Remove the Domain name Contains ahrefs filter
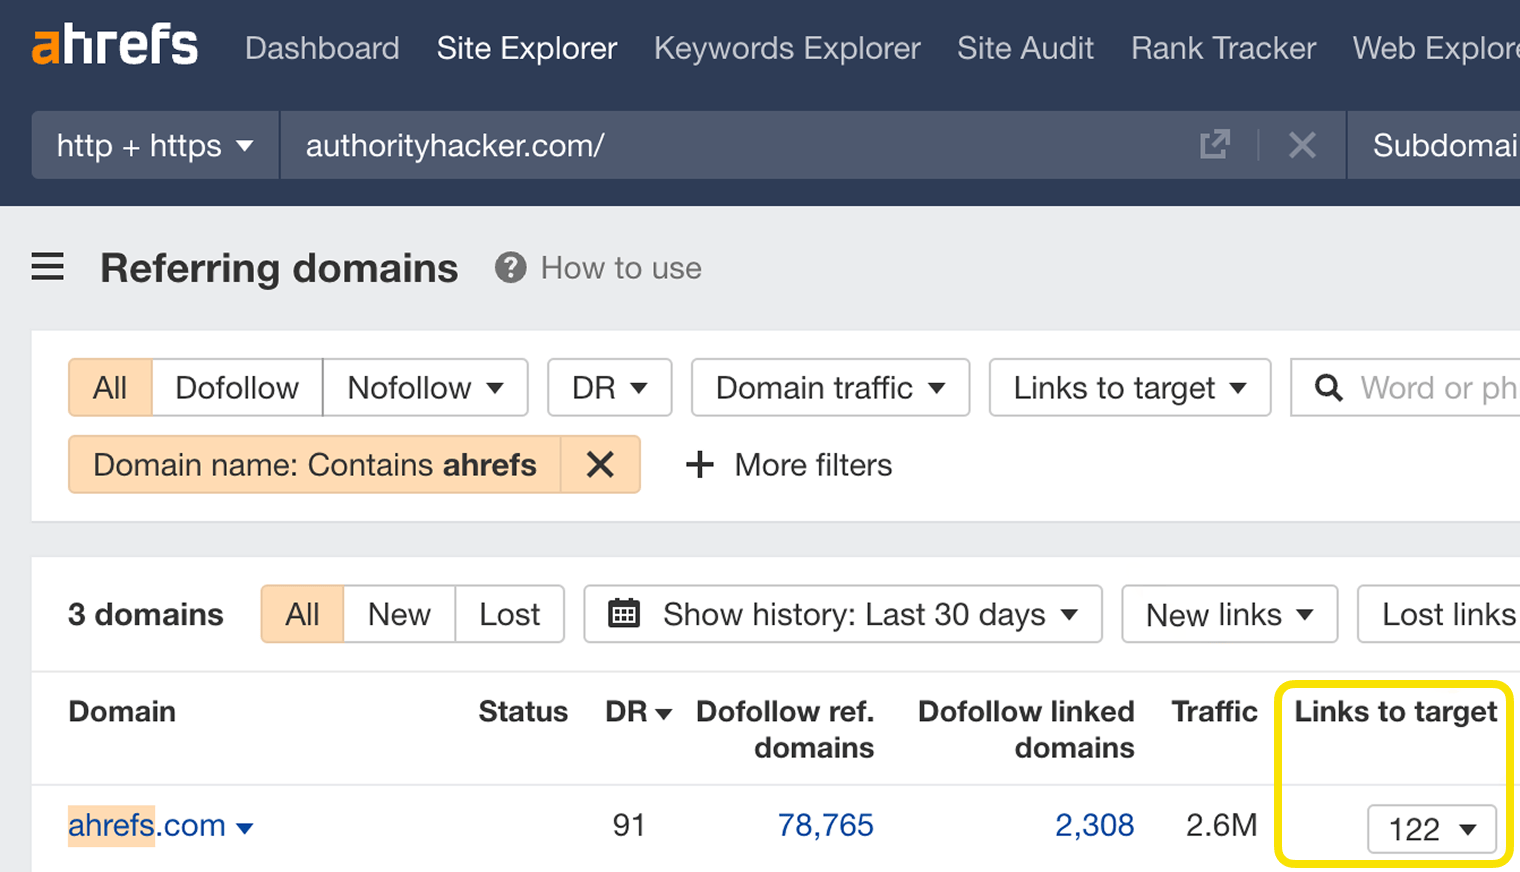Screen dimensions: 1520x872 [600, 464]
